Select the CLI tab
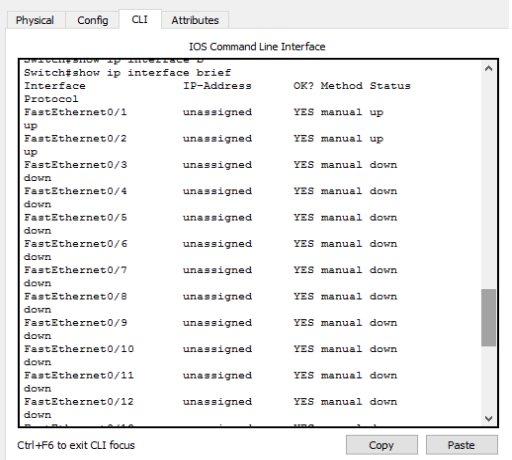Viewport: 512px width, 460px height. coord(140,19)
